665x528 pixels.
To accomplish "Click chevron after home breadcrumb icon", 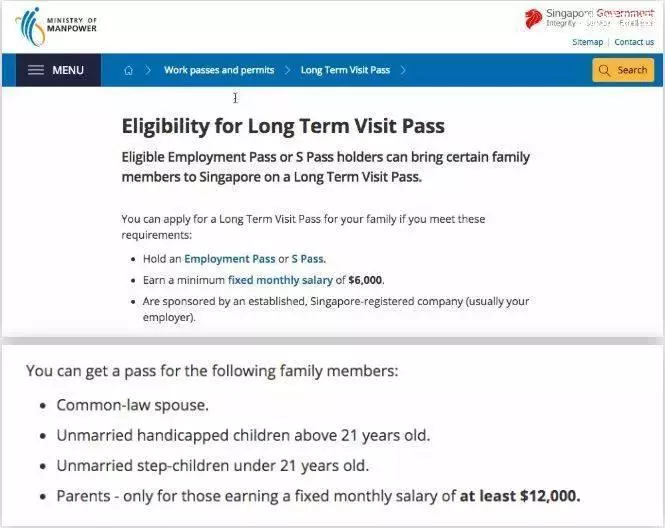I will (148, 70).
